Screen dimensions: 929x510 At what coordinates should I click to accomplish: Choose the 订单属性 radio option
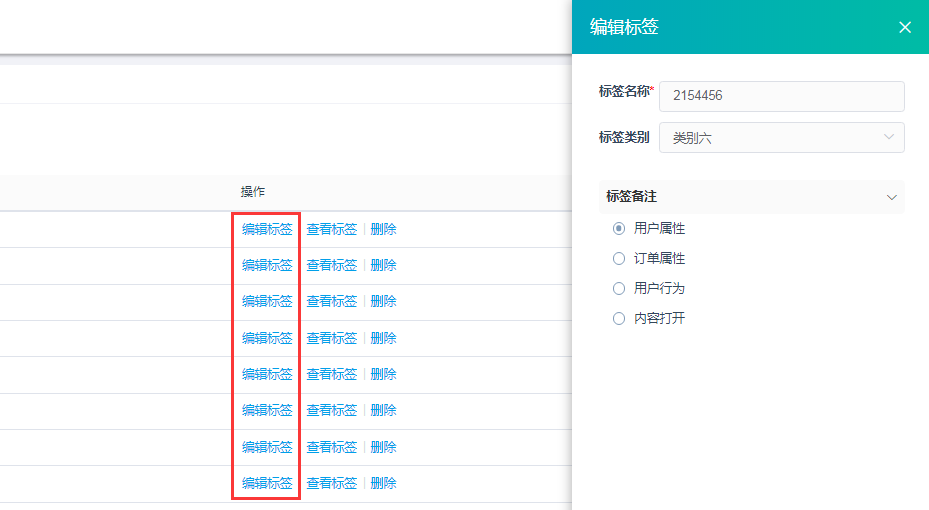tap(619, 258)
